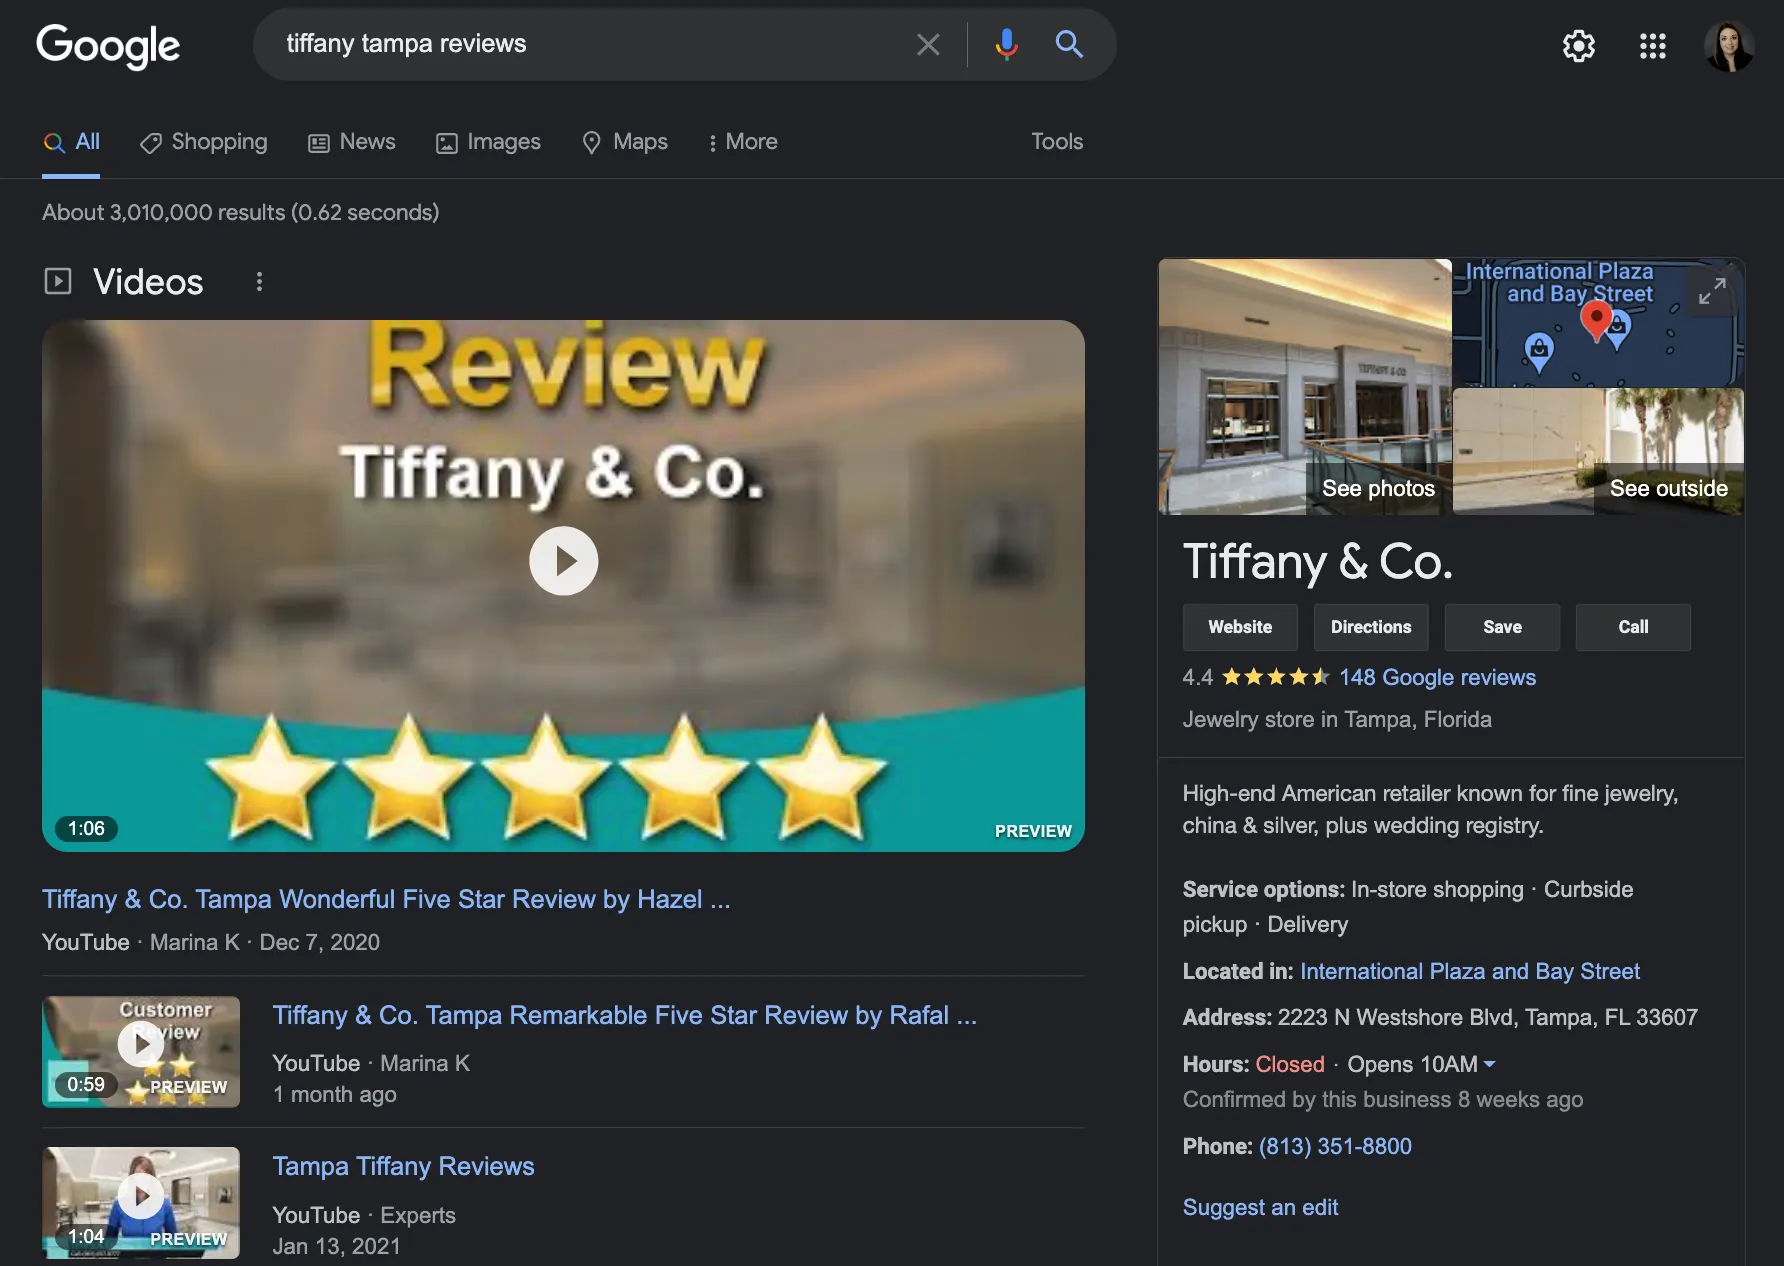Click the address 2223 N Westshore Blvd
The image size is (1784, 1266).
click(x=1488, y=1017)
